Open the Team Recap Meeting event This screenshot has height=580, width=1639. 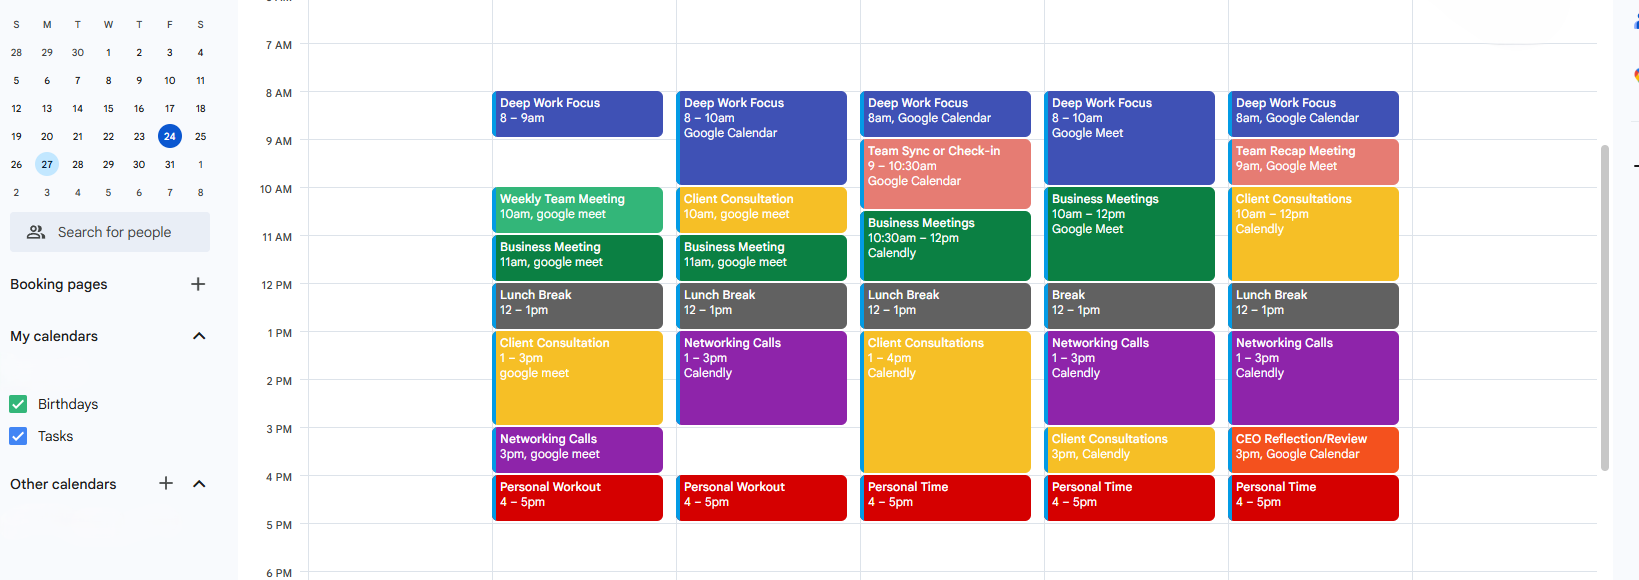pyautogui.click(x=1313, y=160)
